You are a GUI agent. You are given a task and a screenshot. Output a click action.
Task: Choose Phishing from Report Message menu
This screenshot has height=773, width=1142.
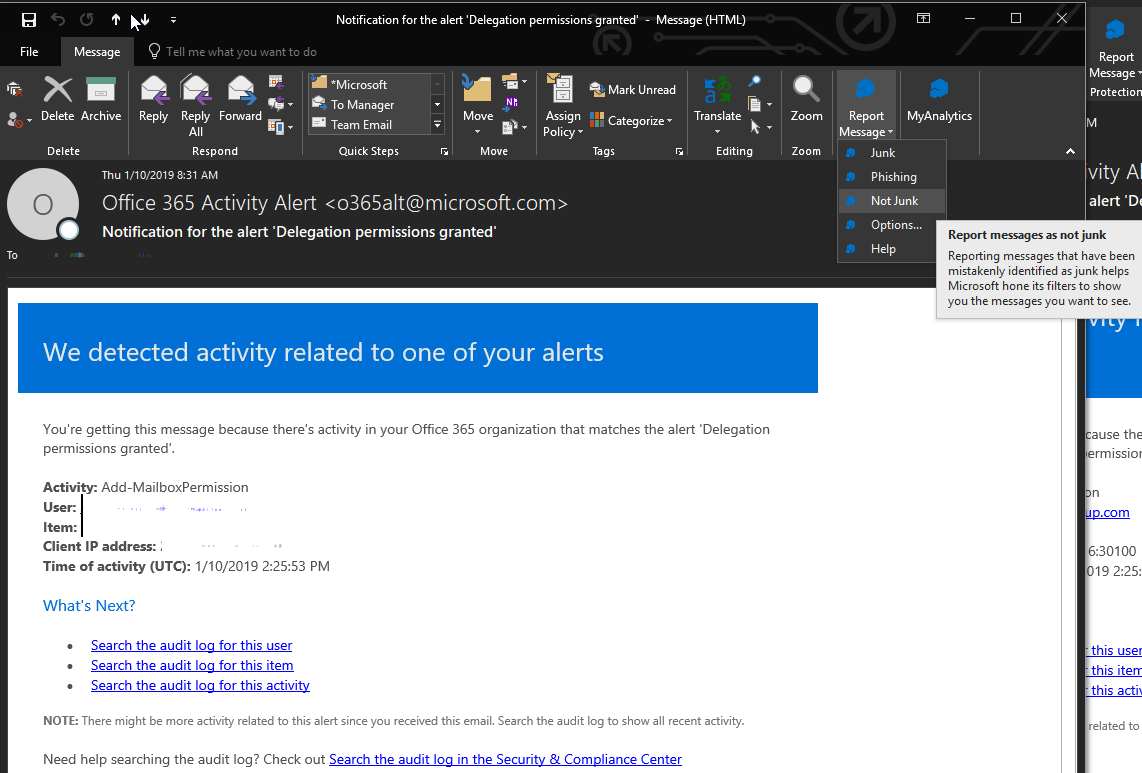click(892, 177)
